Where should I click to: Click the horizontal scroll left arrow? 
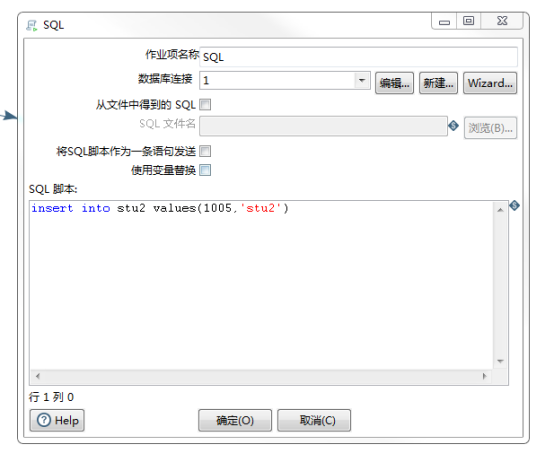(37, 376)
